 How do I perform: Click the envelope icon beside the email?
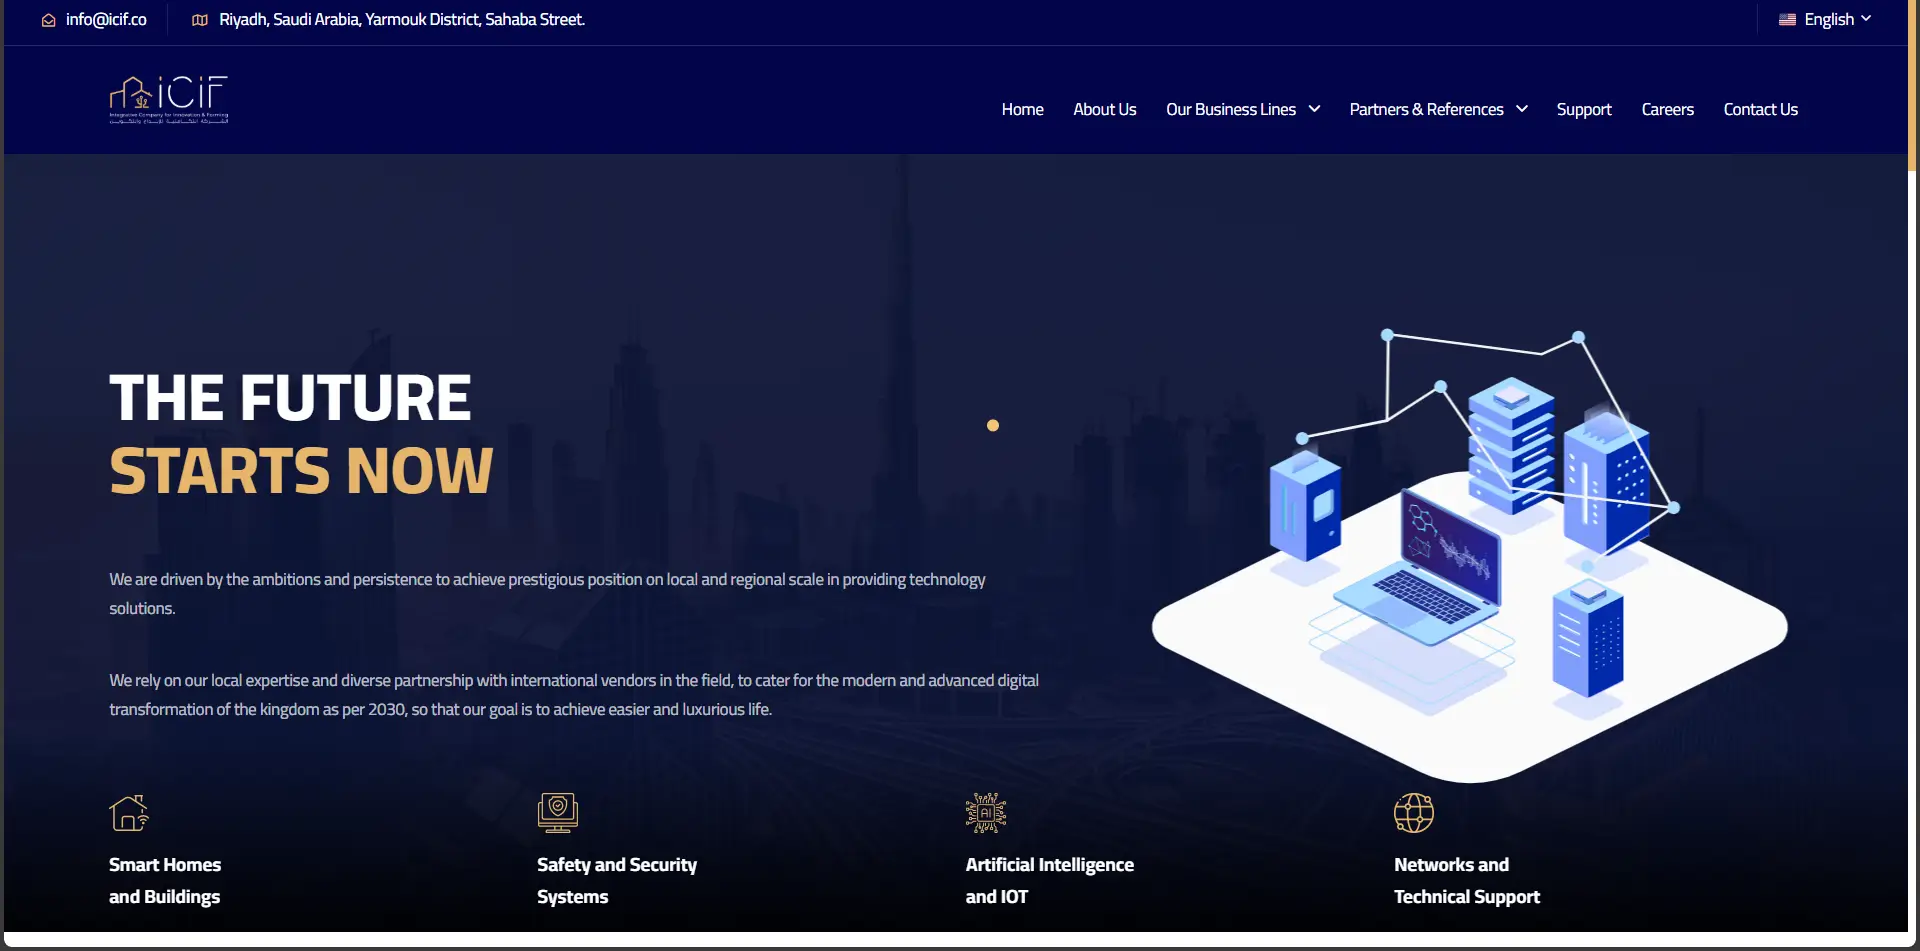coord(48,20)
